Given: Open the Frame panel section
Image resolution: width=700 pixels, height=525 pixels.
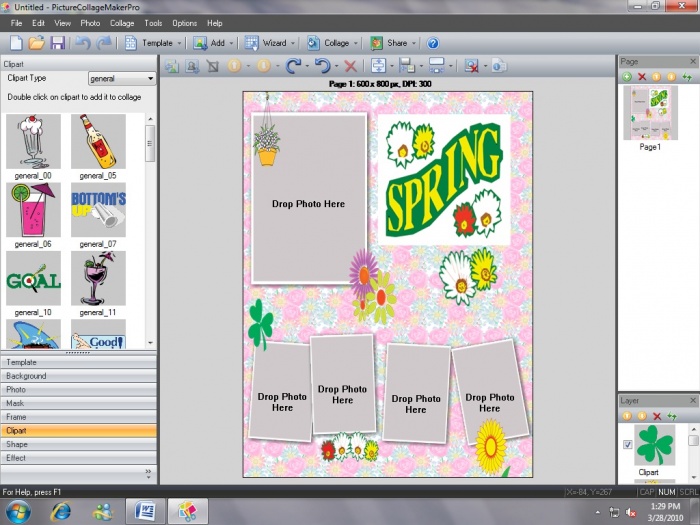Looking at the screenshot, I should point(78,417).
